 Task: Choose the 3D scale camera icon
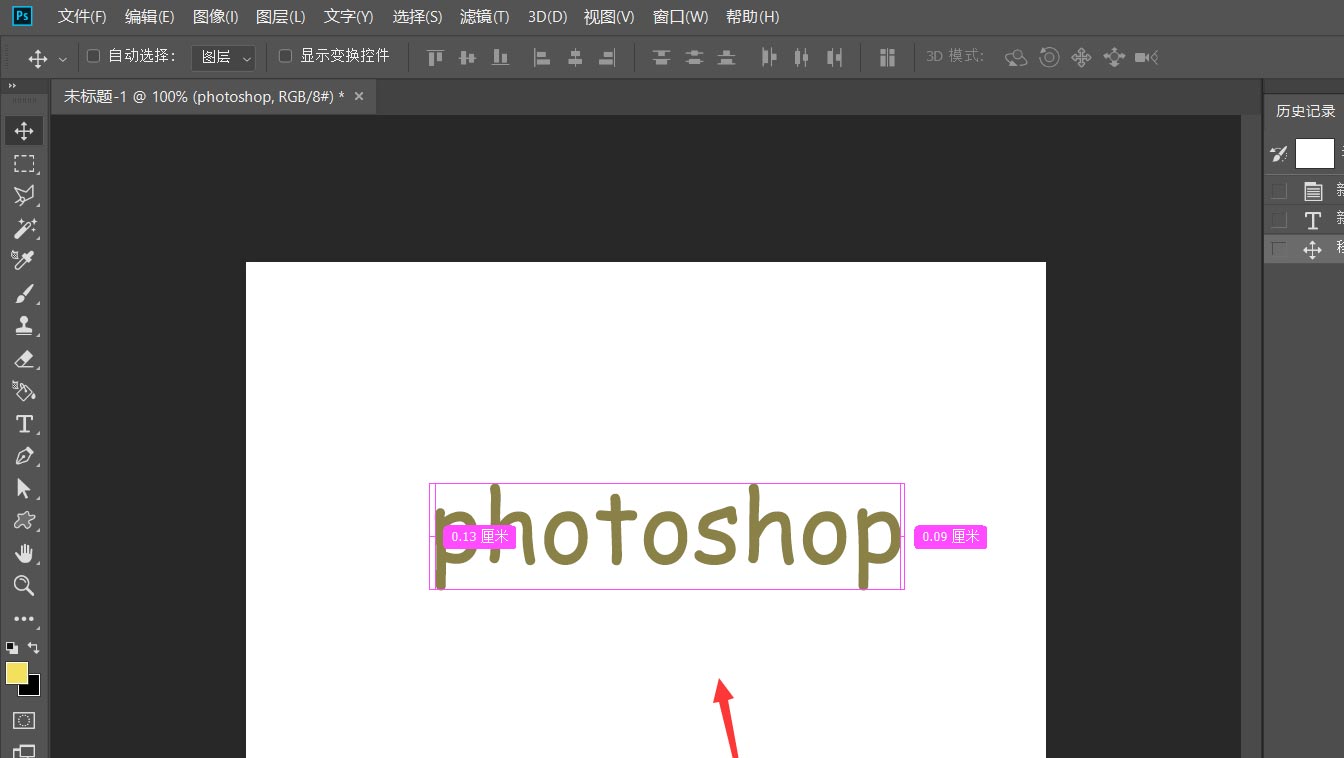[1147, 58]
